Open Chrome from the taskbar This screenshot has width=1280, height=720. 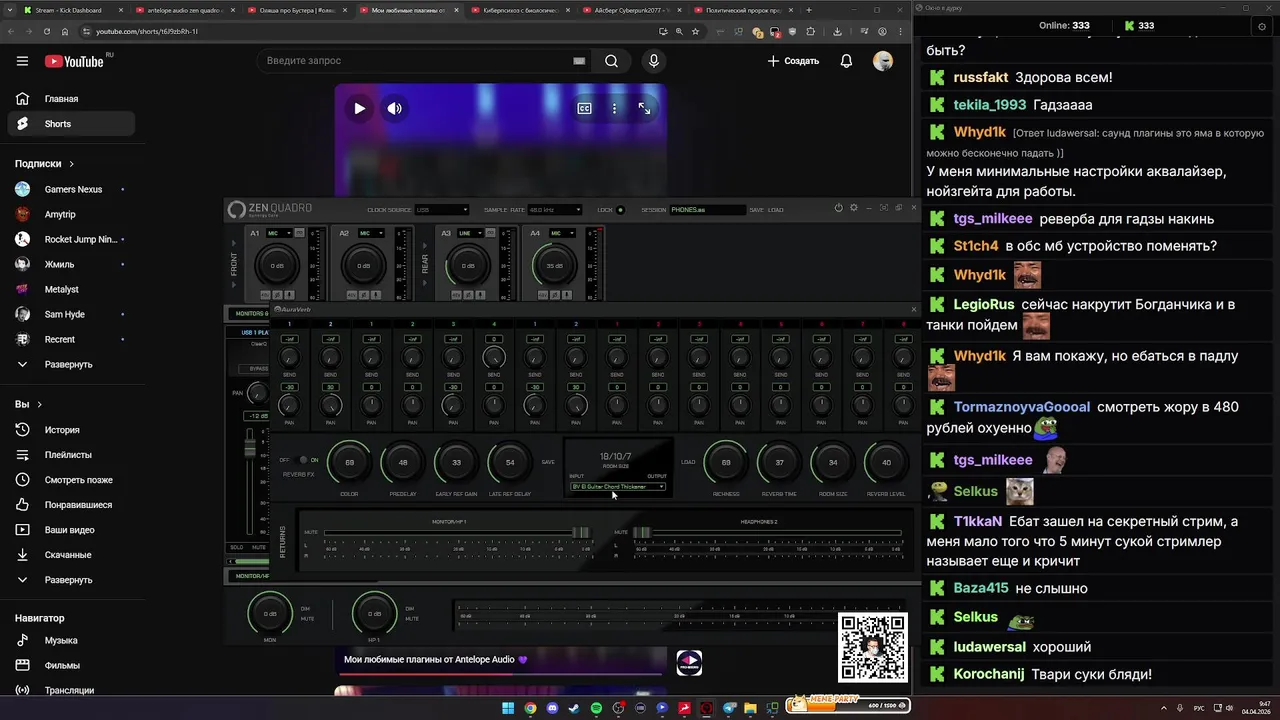click(x=530, y=708)
